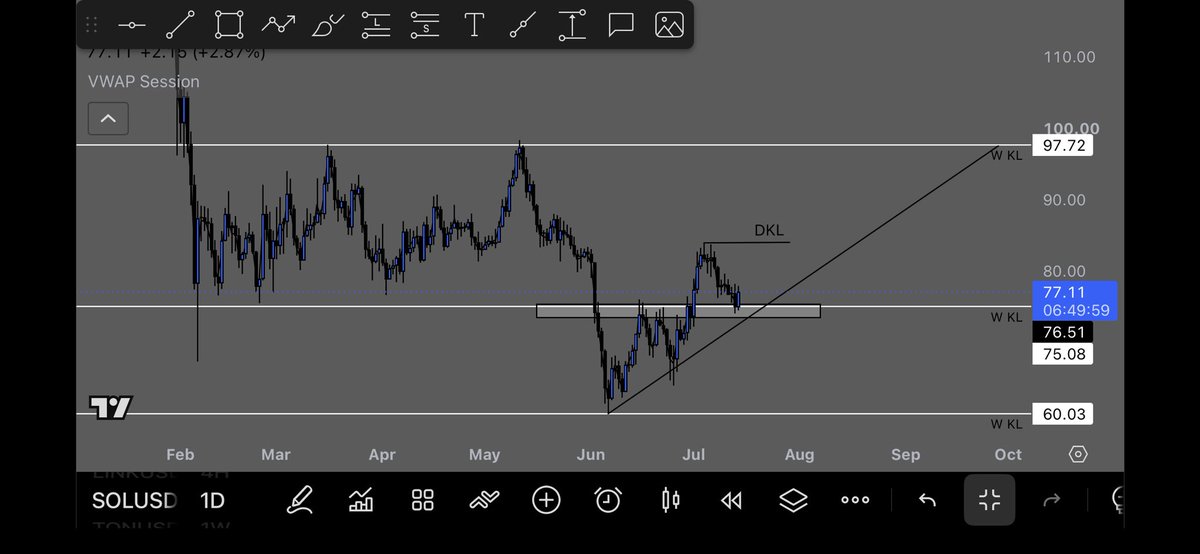Select the VWAP Session indicator label
The height and width of the screenshot is (554, 1200).
click(143, 82)
